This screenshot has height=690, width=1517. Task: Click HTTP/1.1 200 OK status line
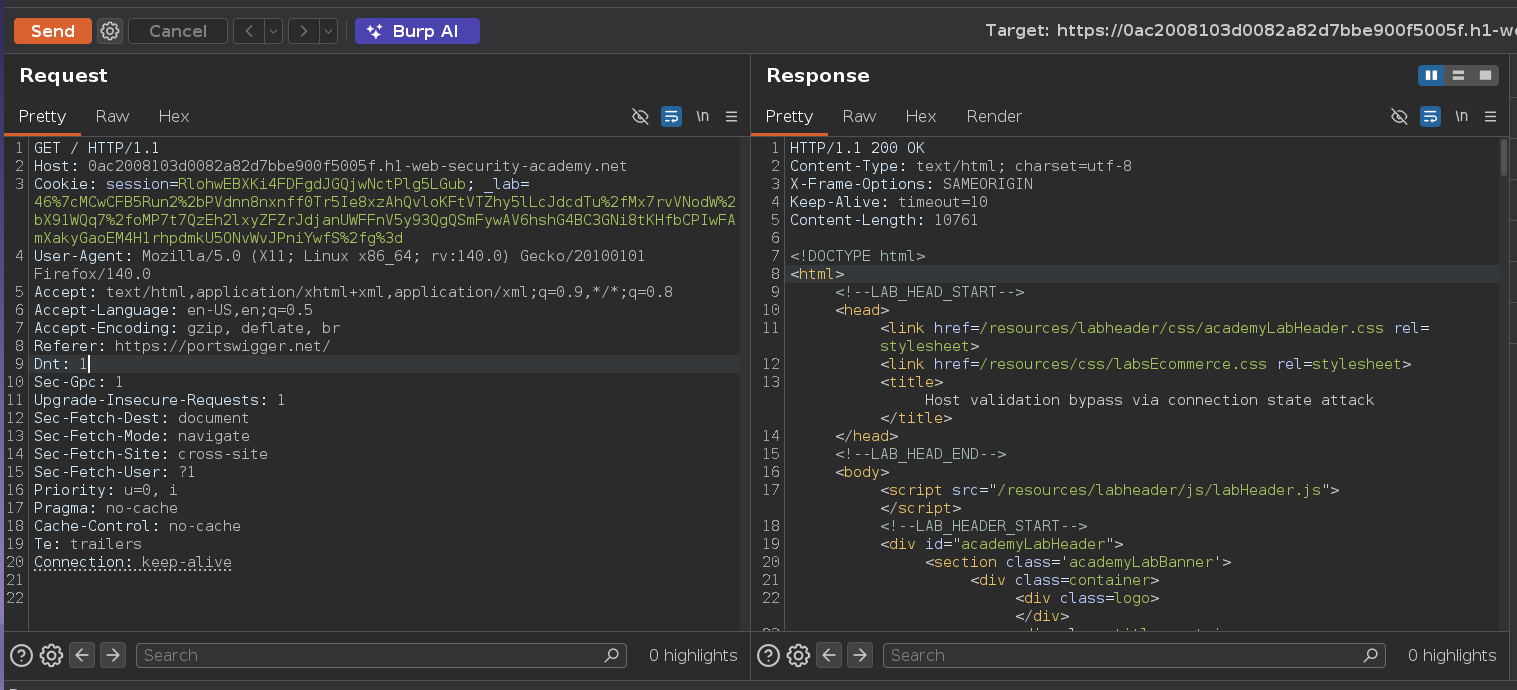pos(857,148)
